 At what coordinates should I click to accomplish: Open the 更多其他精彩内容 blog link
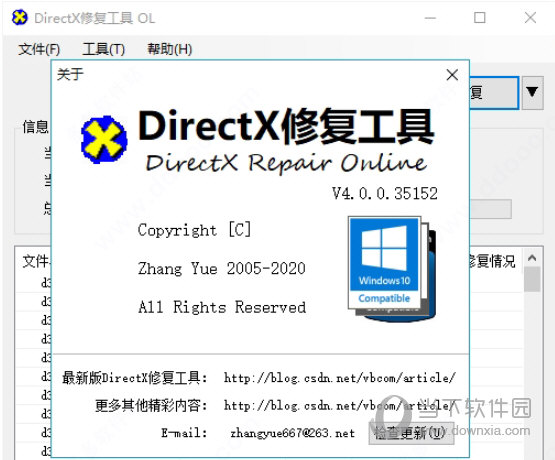pyautogui.click(x=339, y=405)
